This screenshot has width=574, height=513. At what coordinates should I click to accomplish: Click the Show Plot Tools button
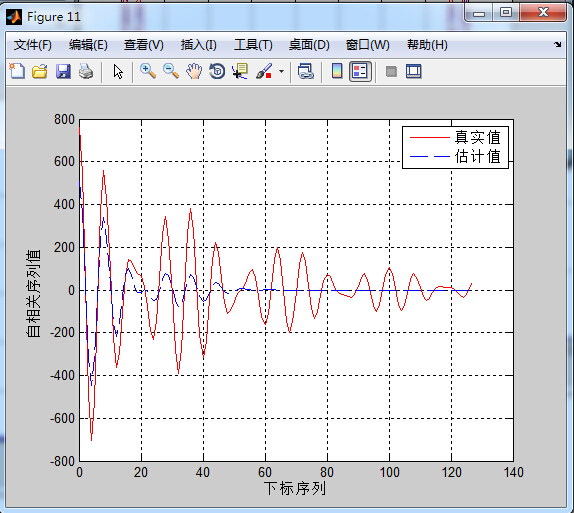click(x=414, y=71)
